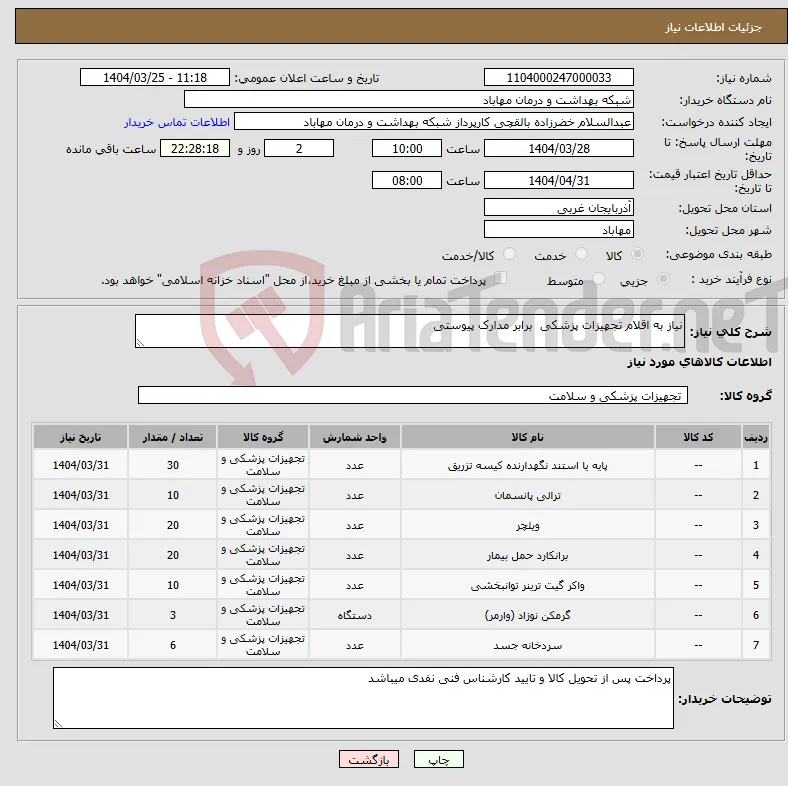Screen dimensions: 788x786
Task: Click quantity 30 in row 1
Action: (172, 465)
